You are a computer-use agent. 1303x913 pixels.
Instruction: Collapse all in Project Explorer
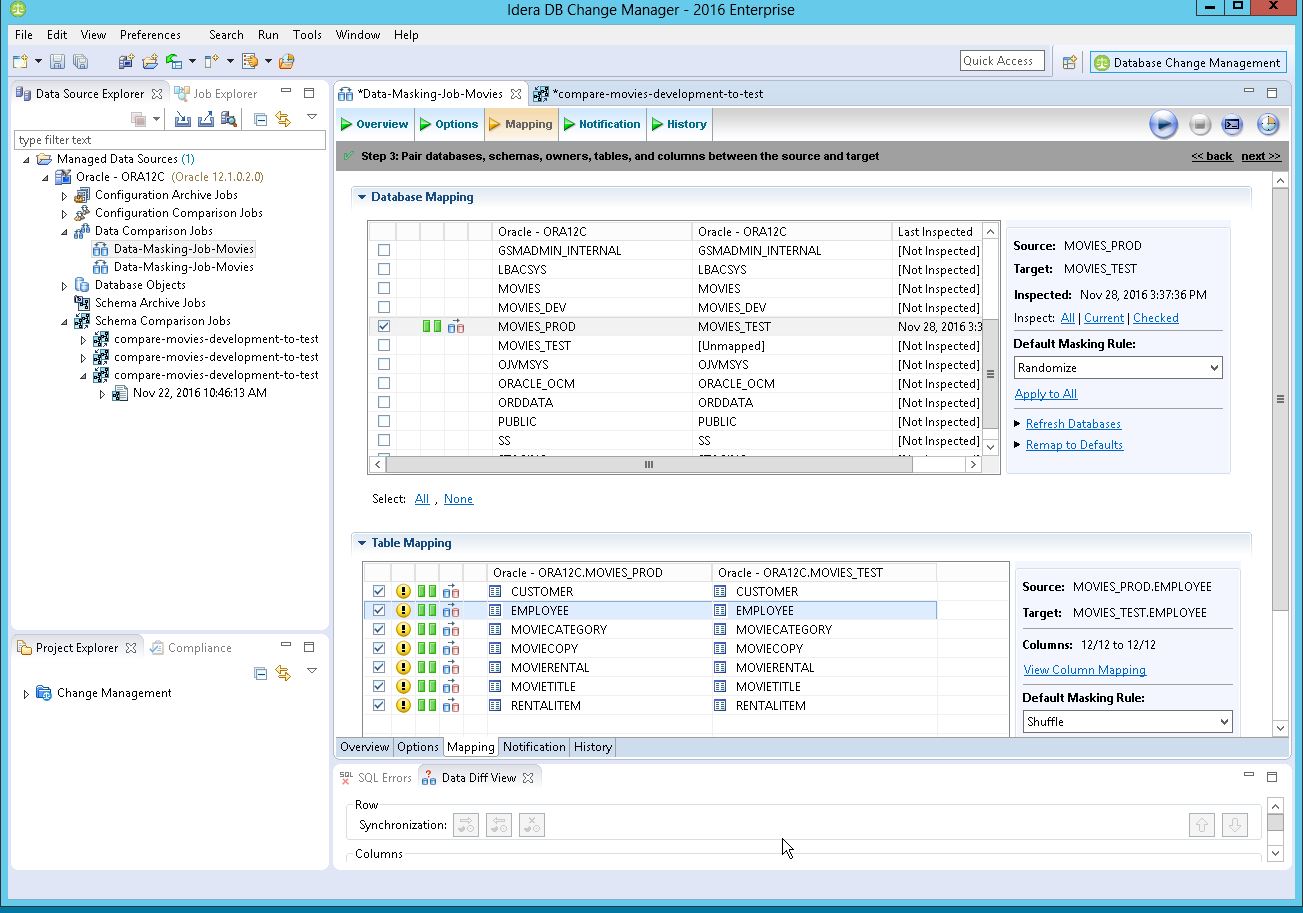(x=260, y=673)
